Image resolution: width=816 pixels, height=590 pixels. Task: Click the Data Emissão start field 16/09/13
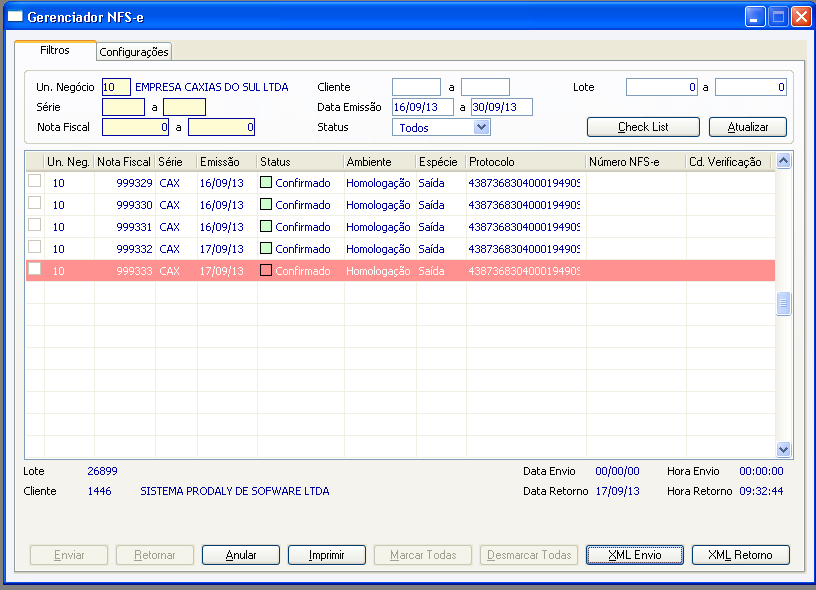click(423, 107)
